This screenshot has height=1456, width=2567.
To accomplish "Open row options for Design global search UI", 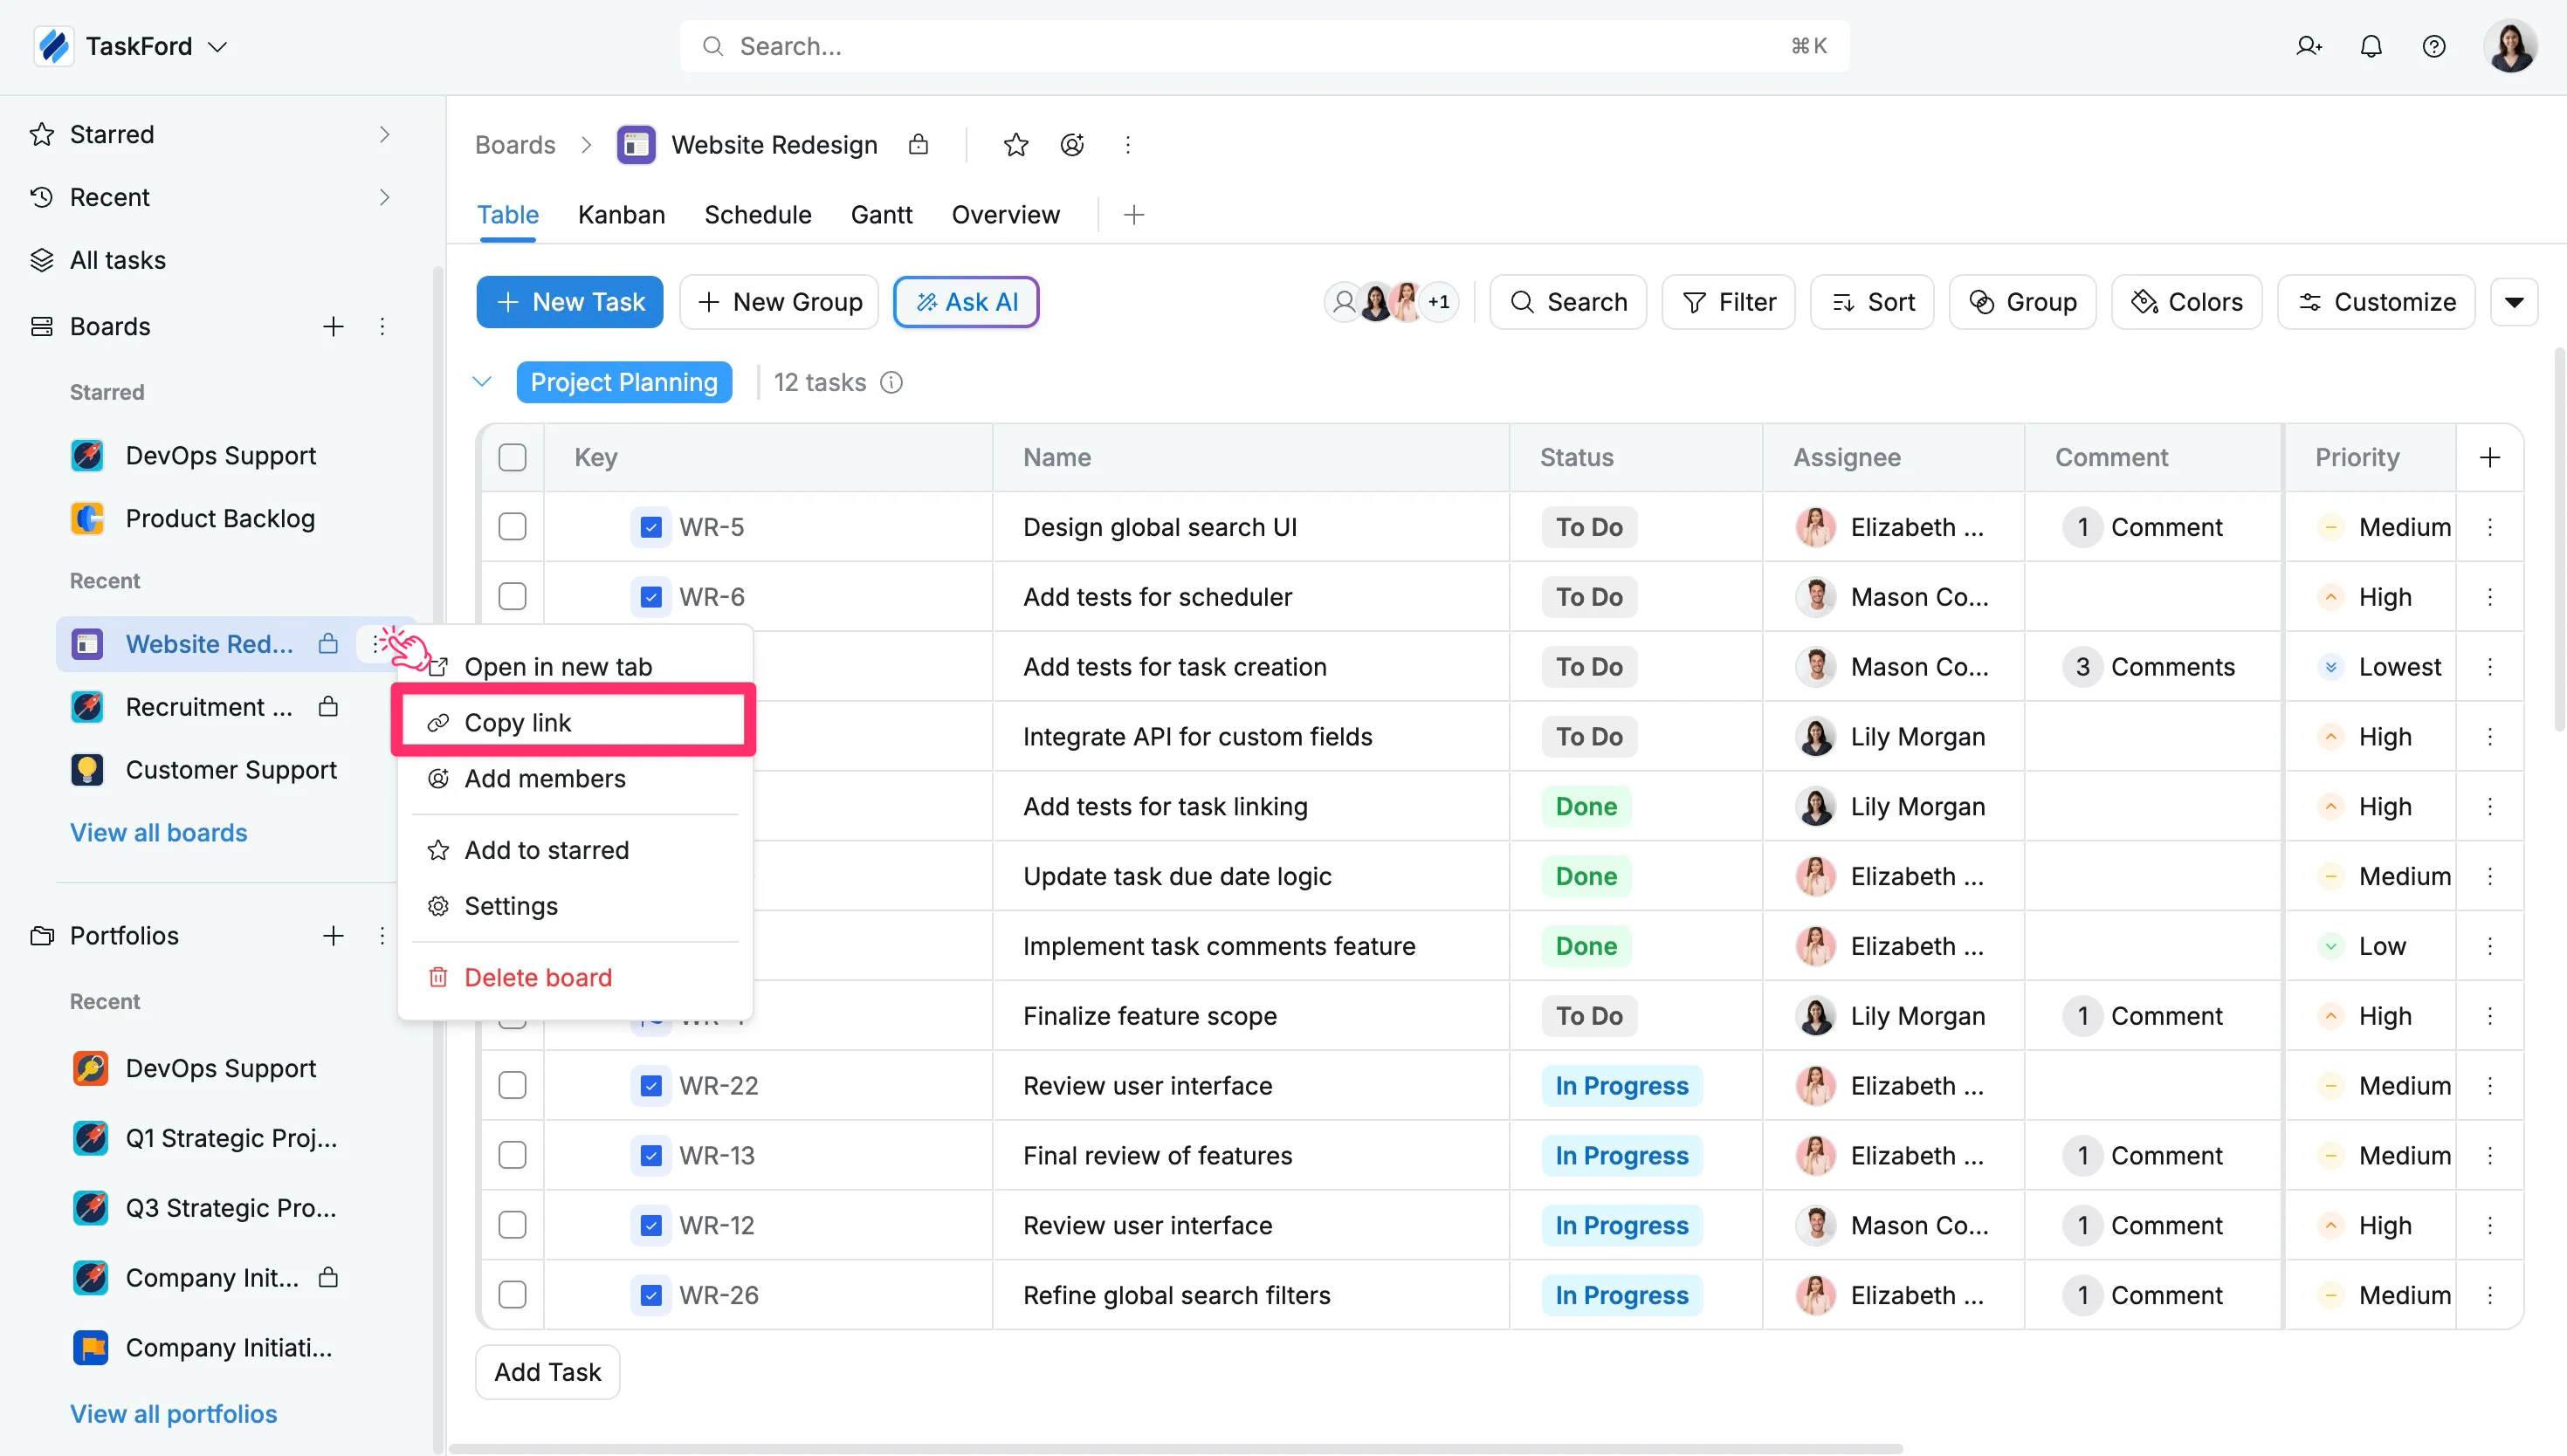I will pos(2490,527).
